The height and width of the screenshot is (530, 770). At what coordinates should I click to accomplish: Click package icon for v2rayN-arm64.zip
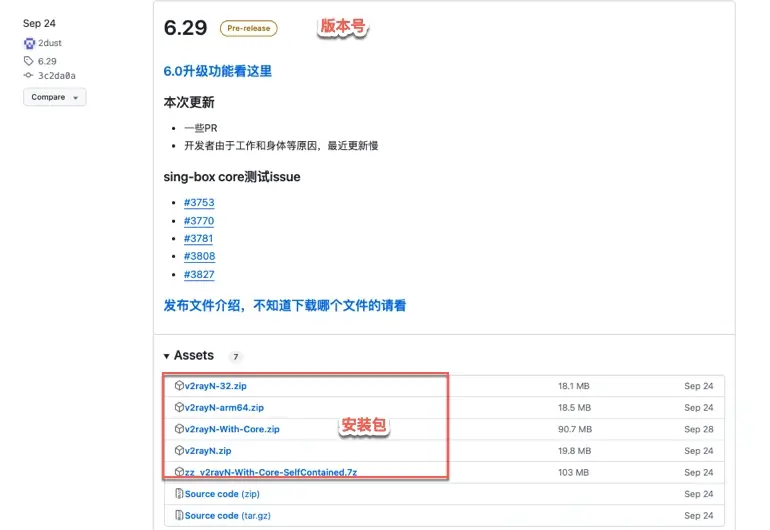179,407
